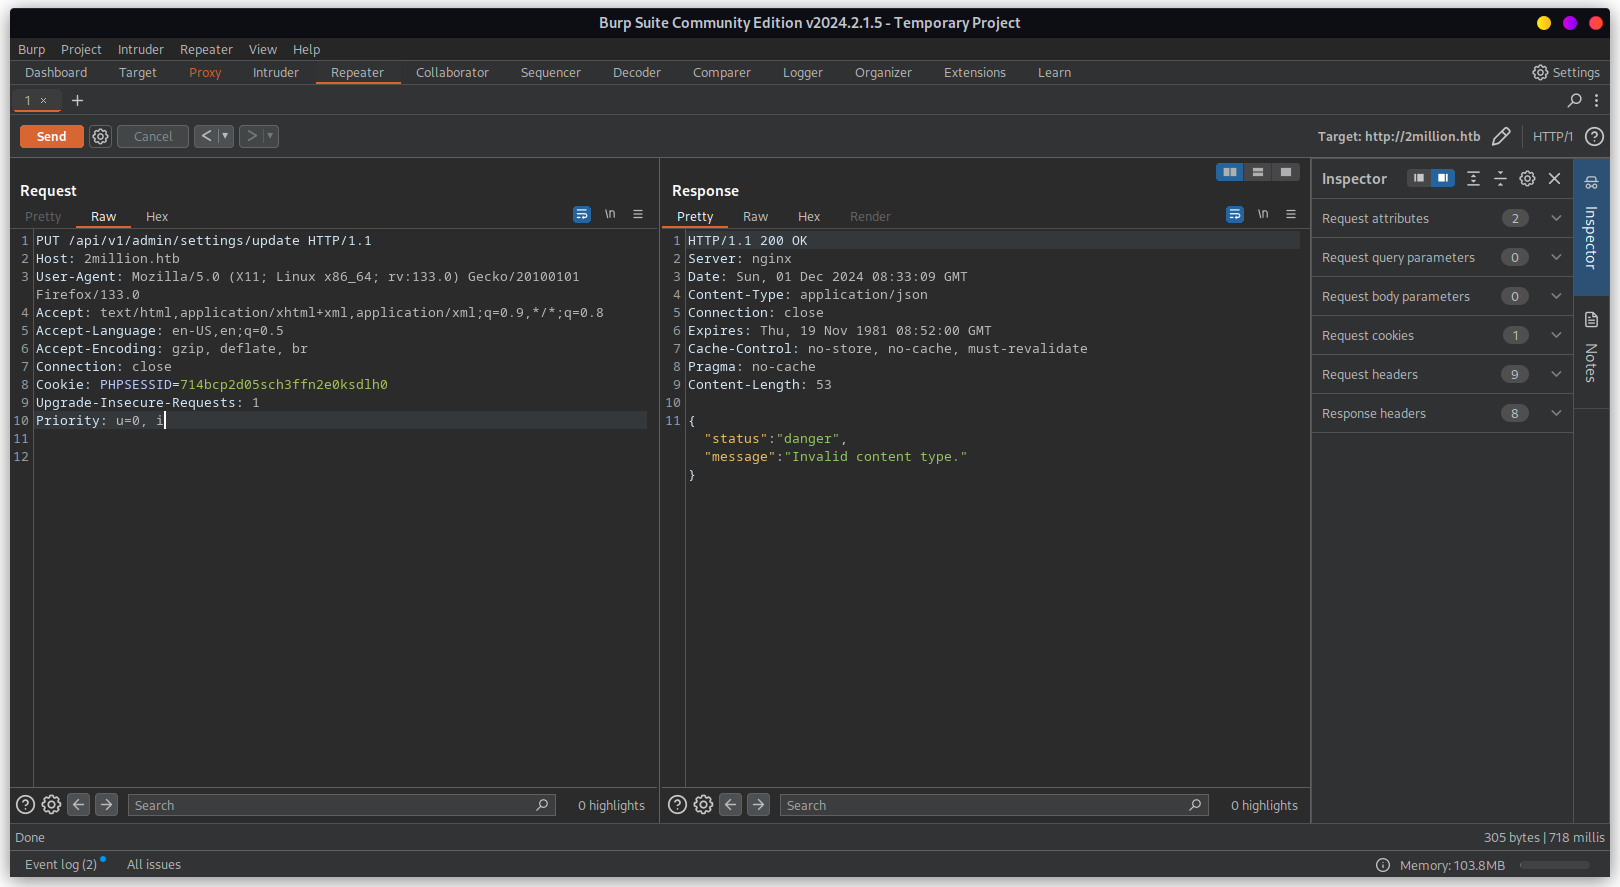This screenshot has width=1620, height=887.
Task: Switch to Raw view in Response pane
Action: 755,216
